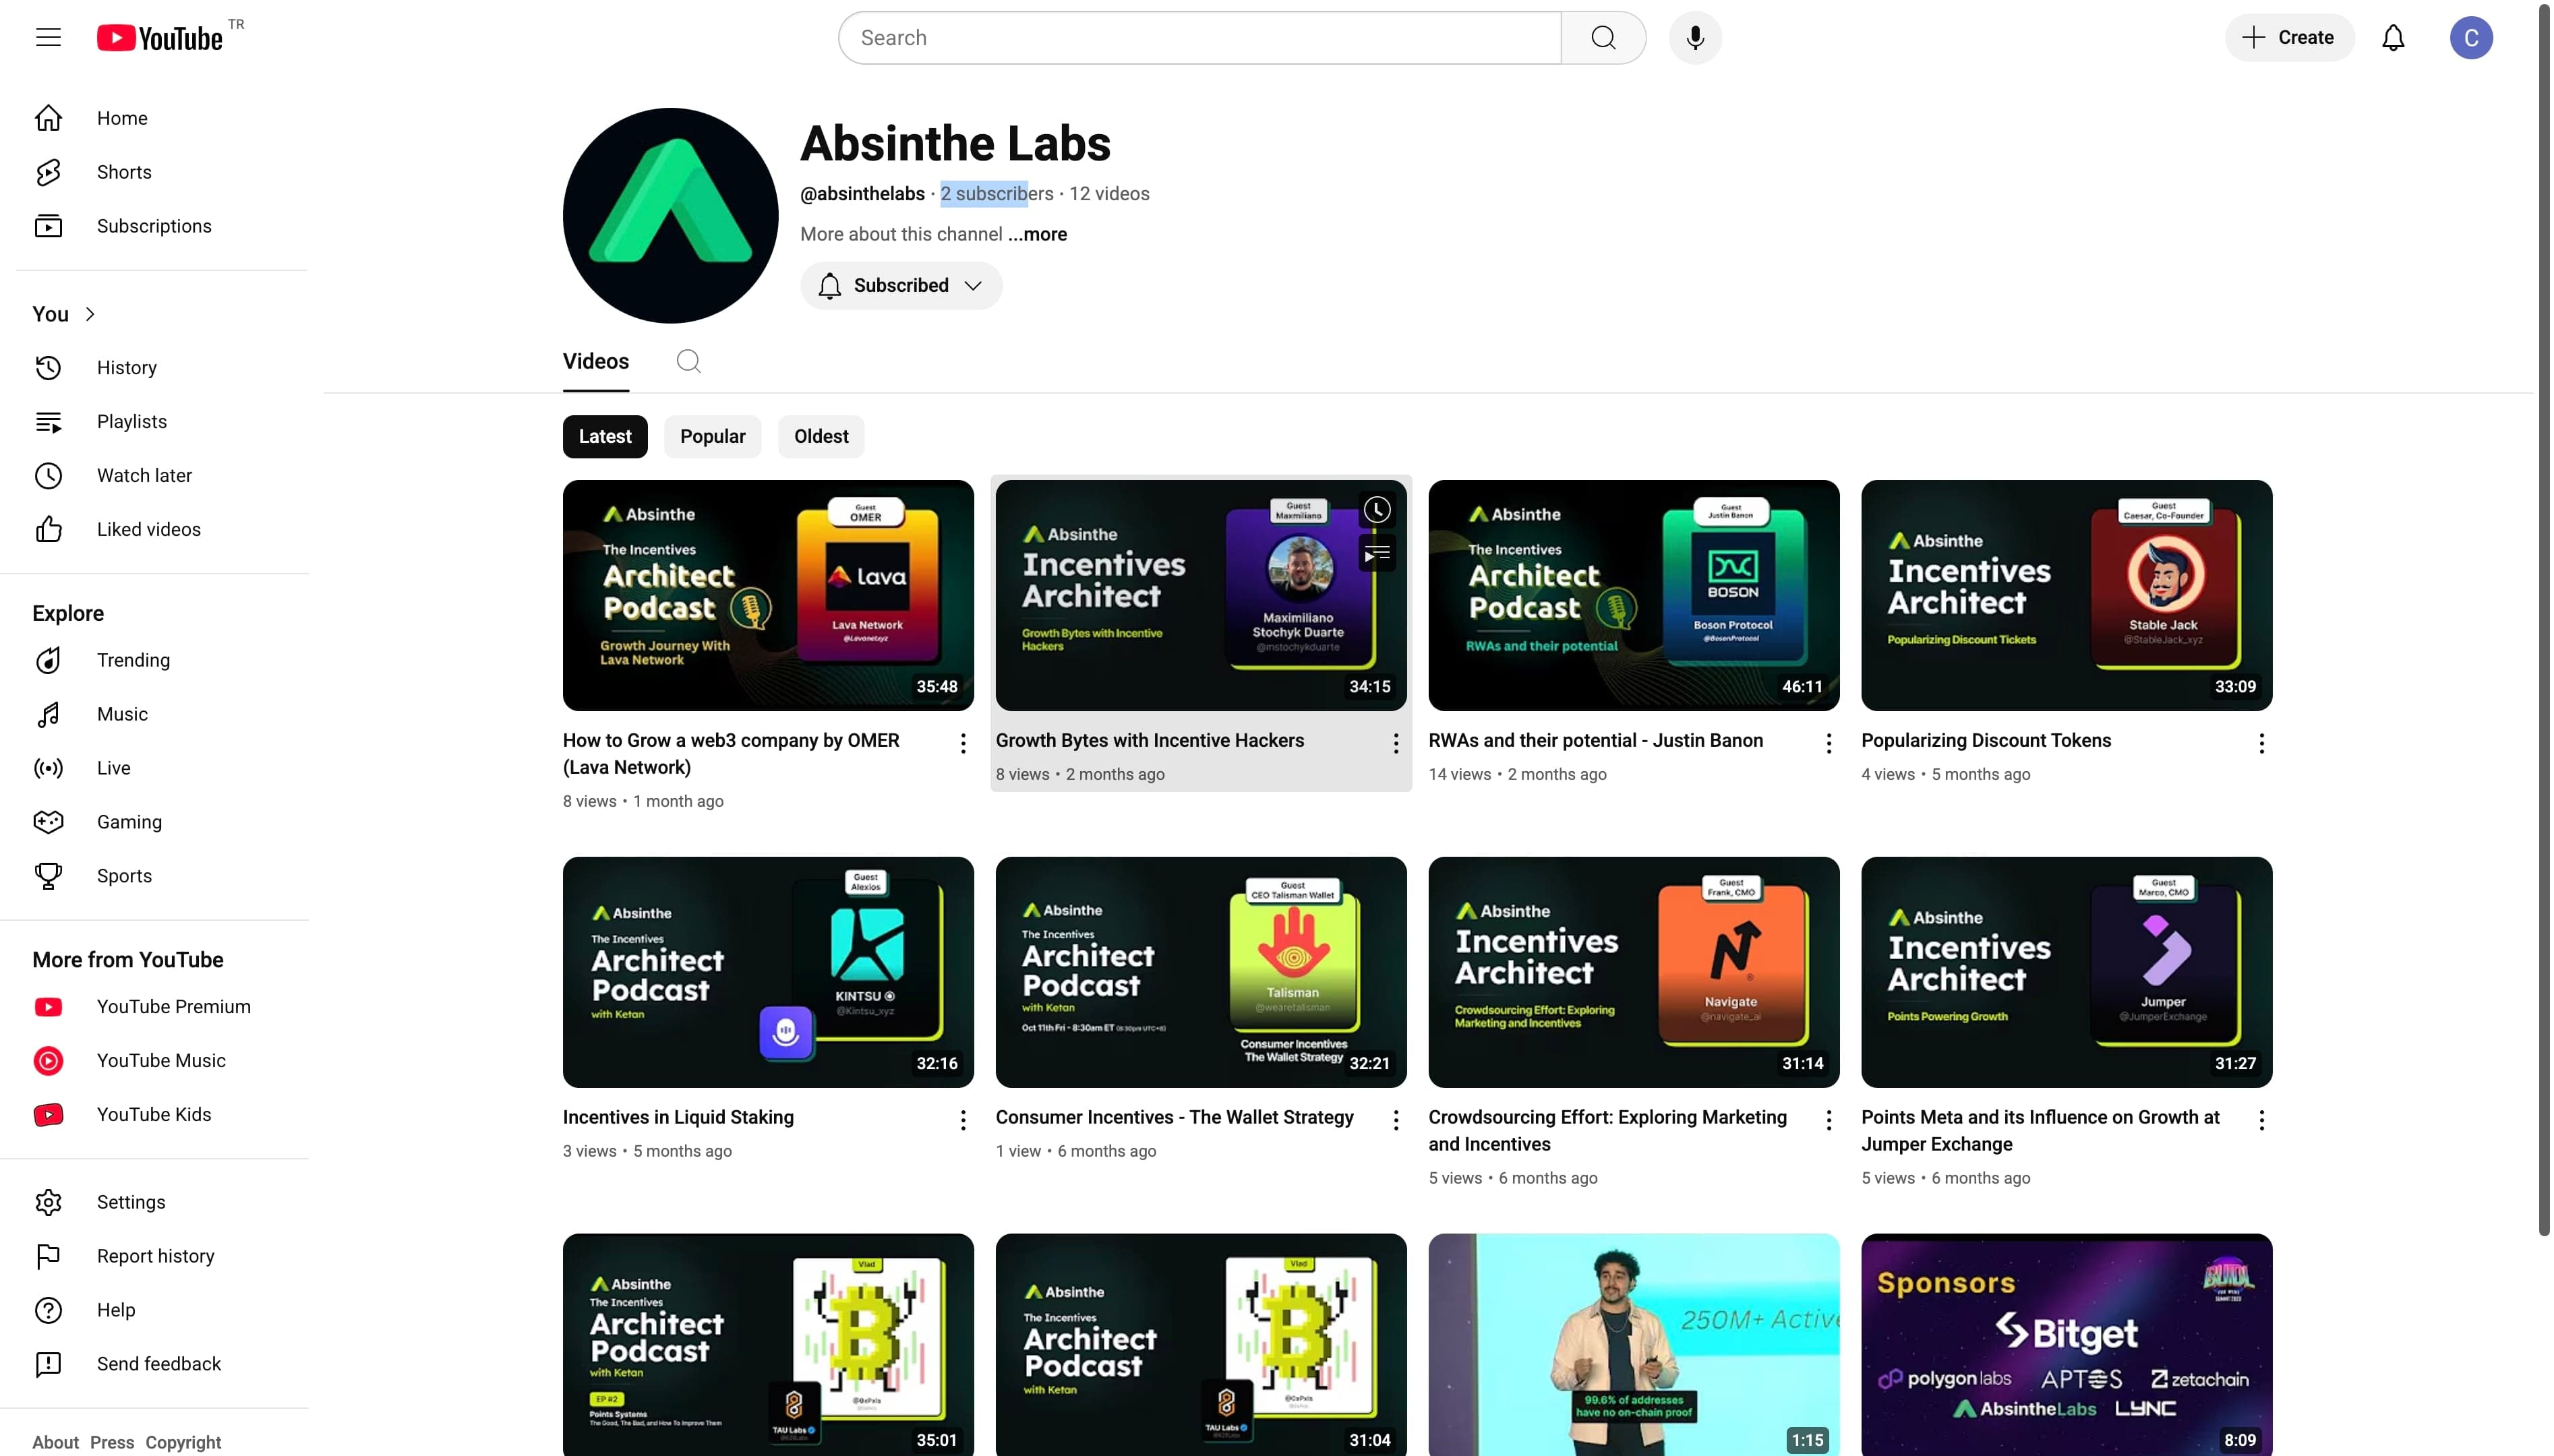Image resolution: width=2554 pixels, height=1456 pixels.
Task: Sort videos by Latest
Action: 605,437
